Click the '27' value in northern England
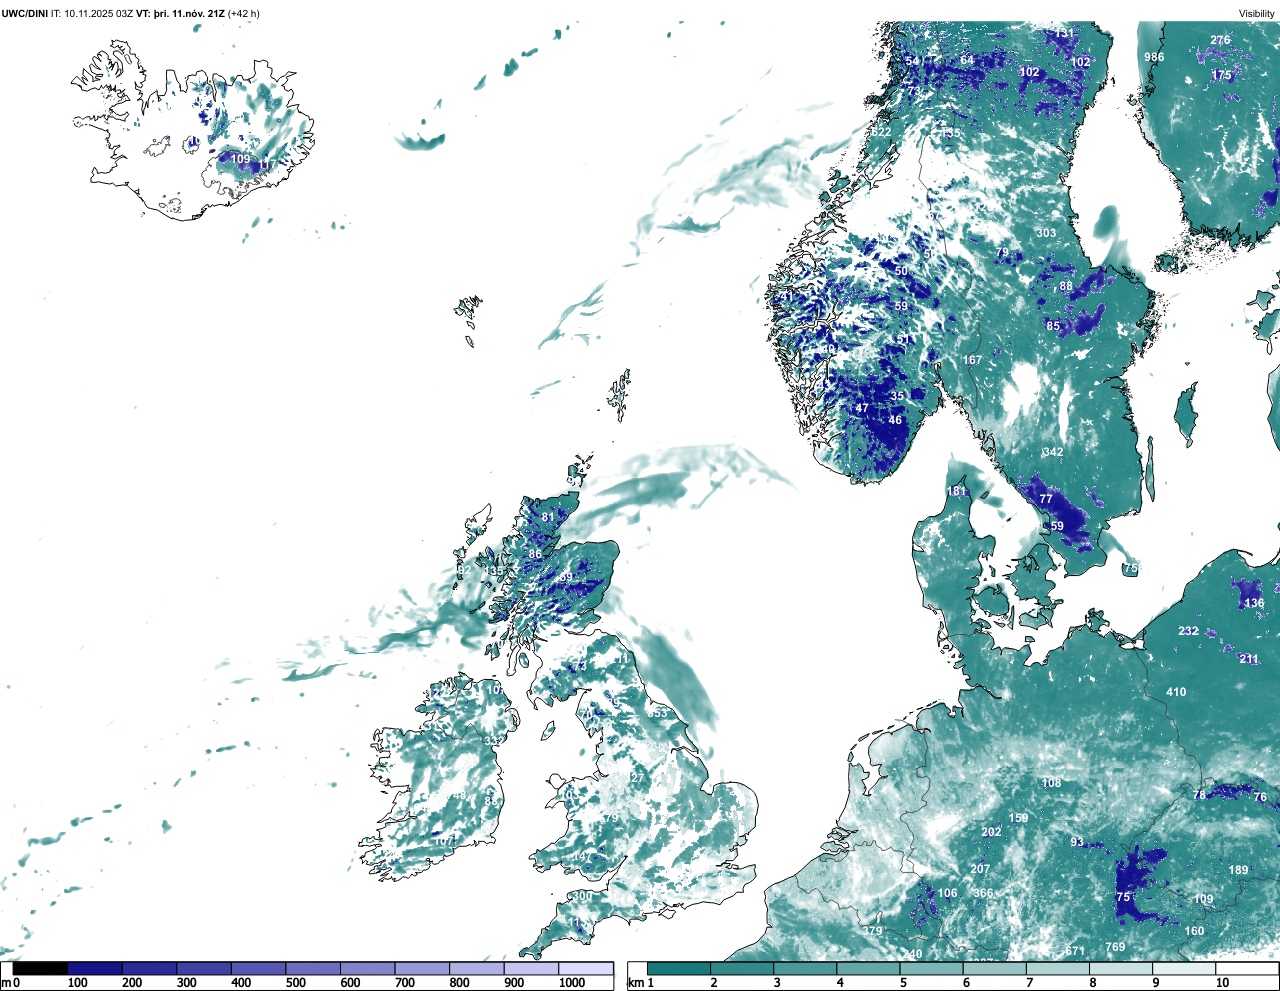Screen dimensions: 1280x991 (638, 778)
